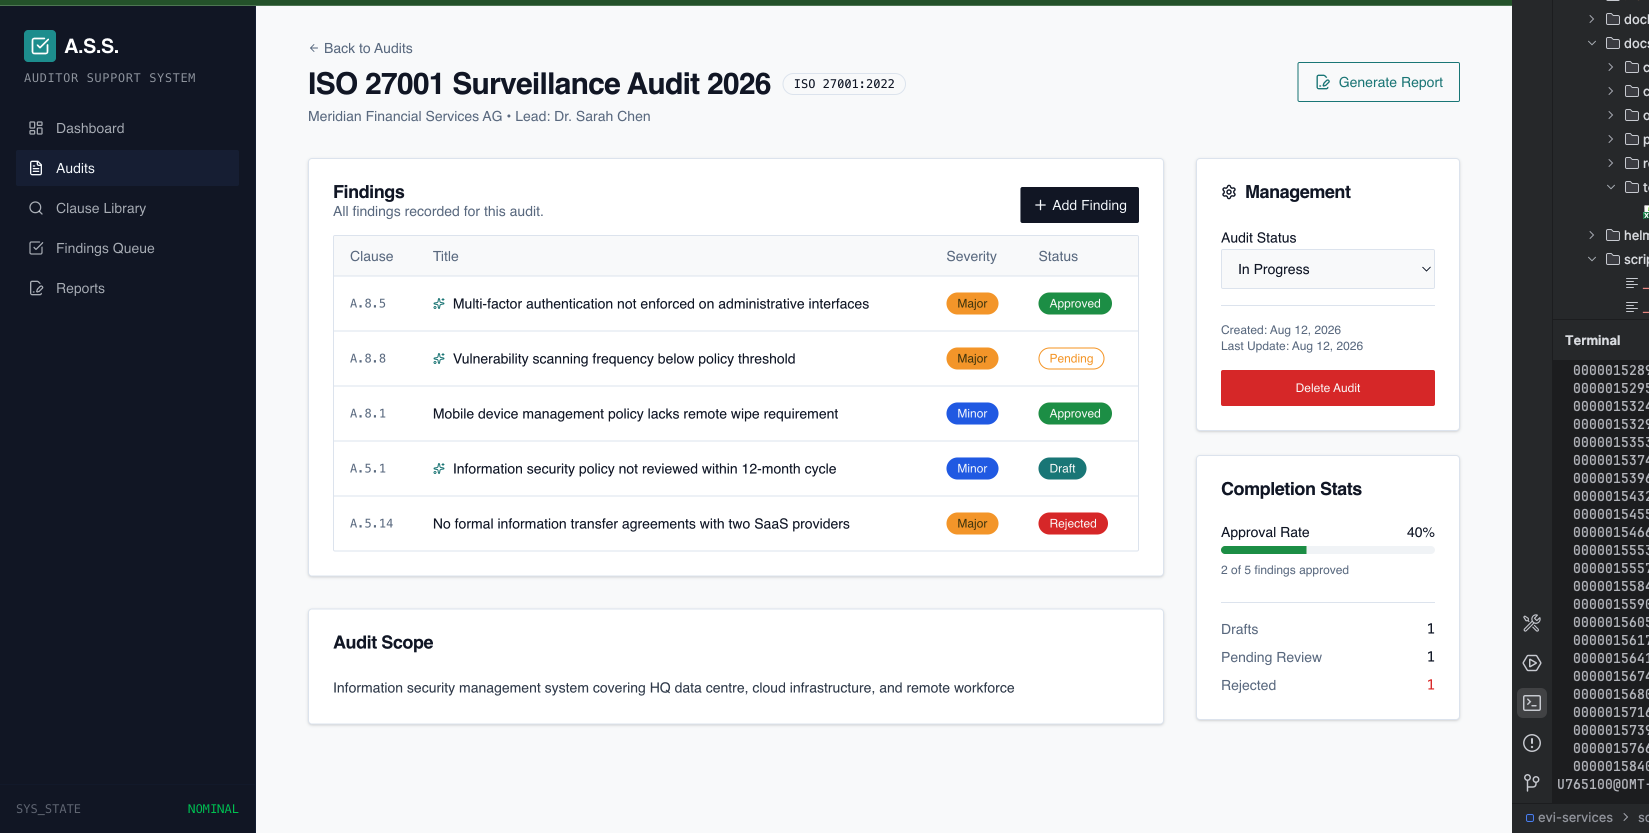Click Back to Audits link
The image size is (1649, 833).
pos(360,48)
